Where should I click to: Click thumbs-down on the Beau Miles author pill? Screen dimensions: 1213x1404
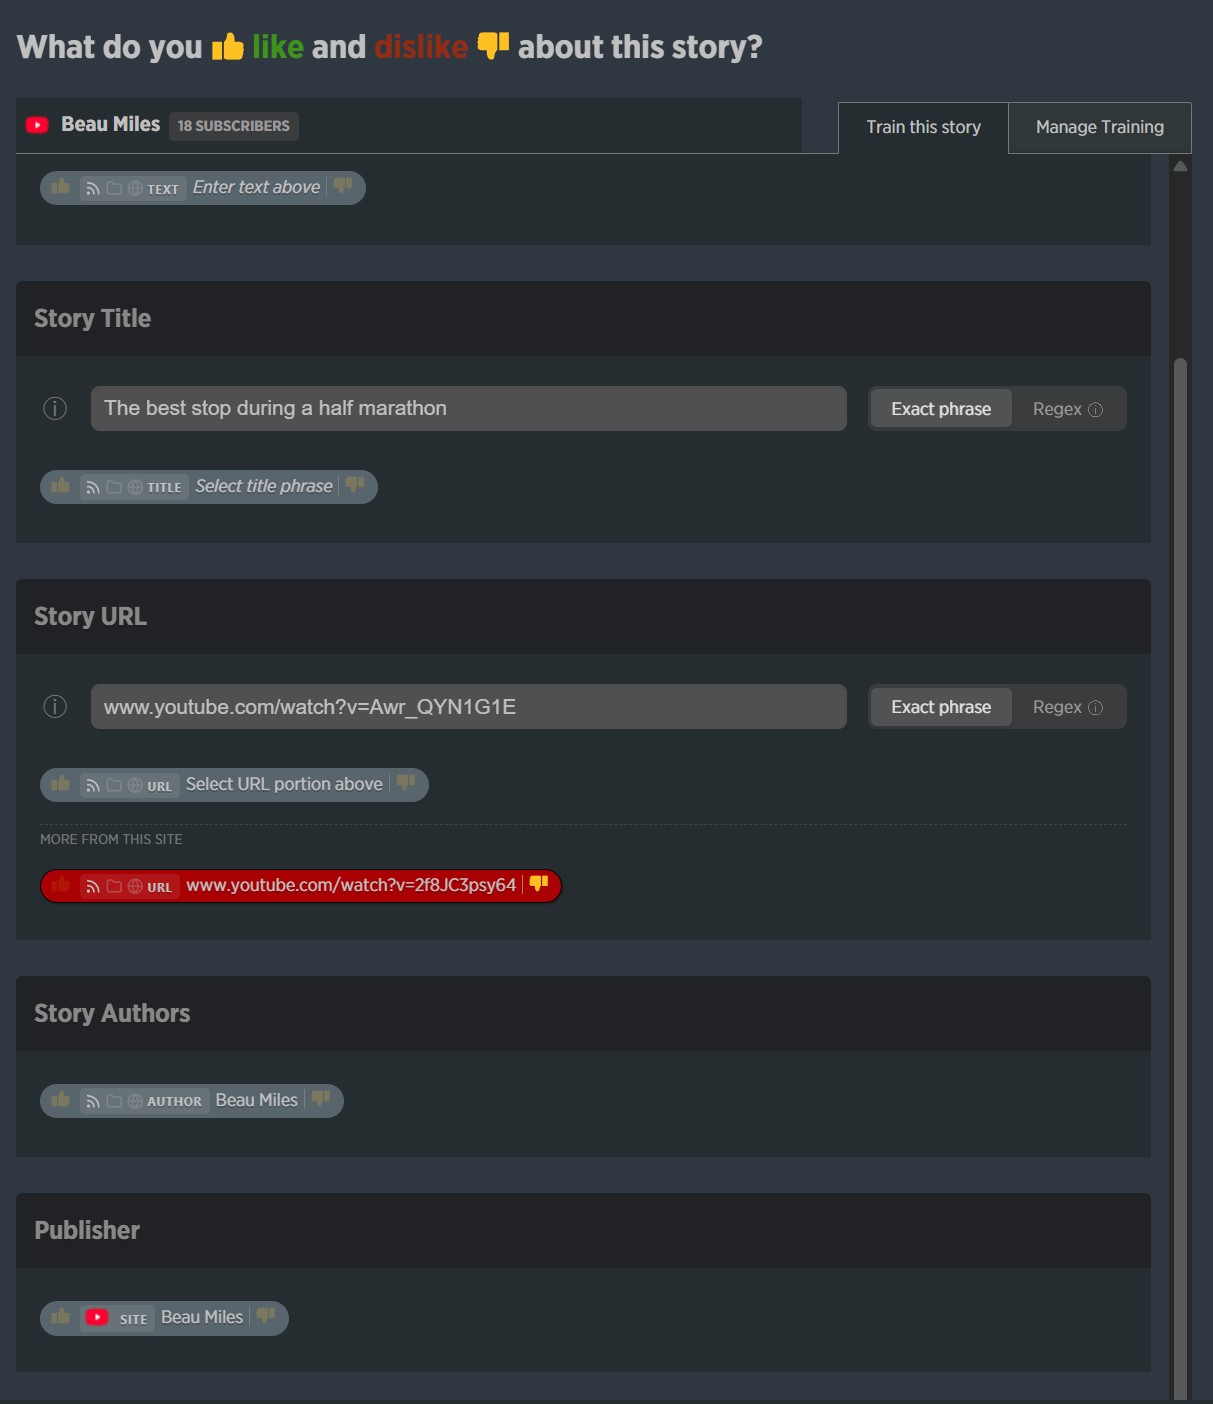321,1099
